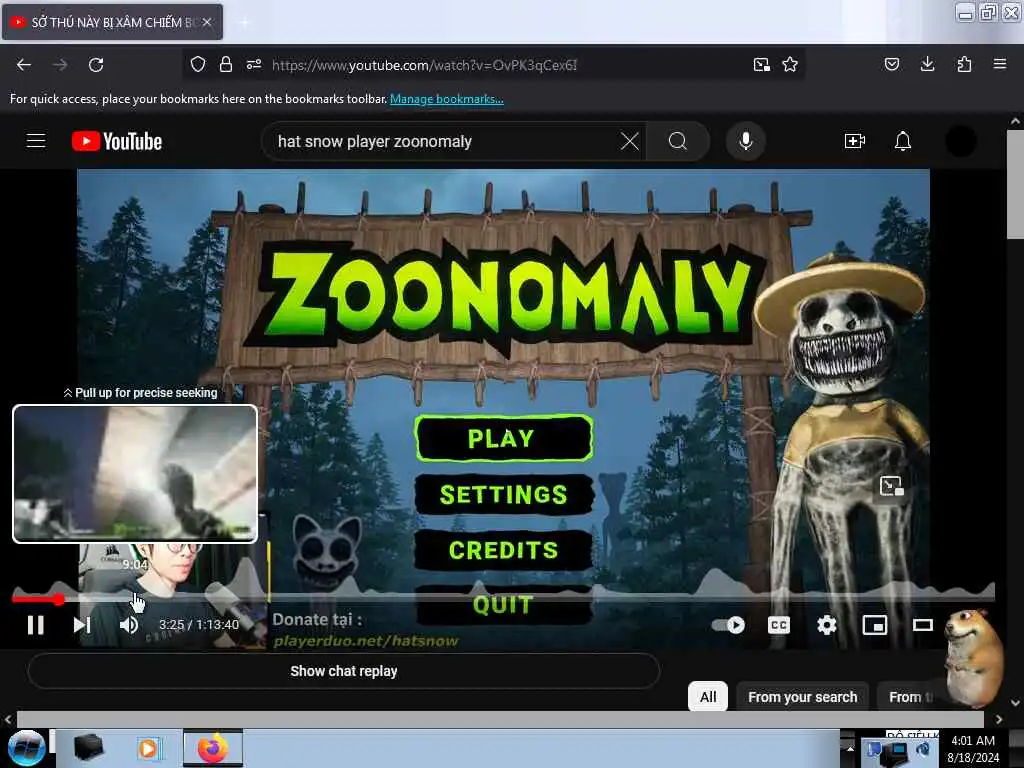Open the Firefox application menu
1024x768 pixels.
[999, 64]
